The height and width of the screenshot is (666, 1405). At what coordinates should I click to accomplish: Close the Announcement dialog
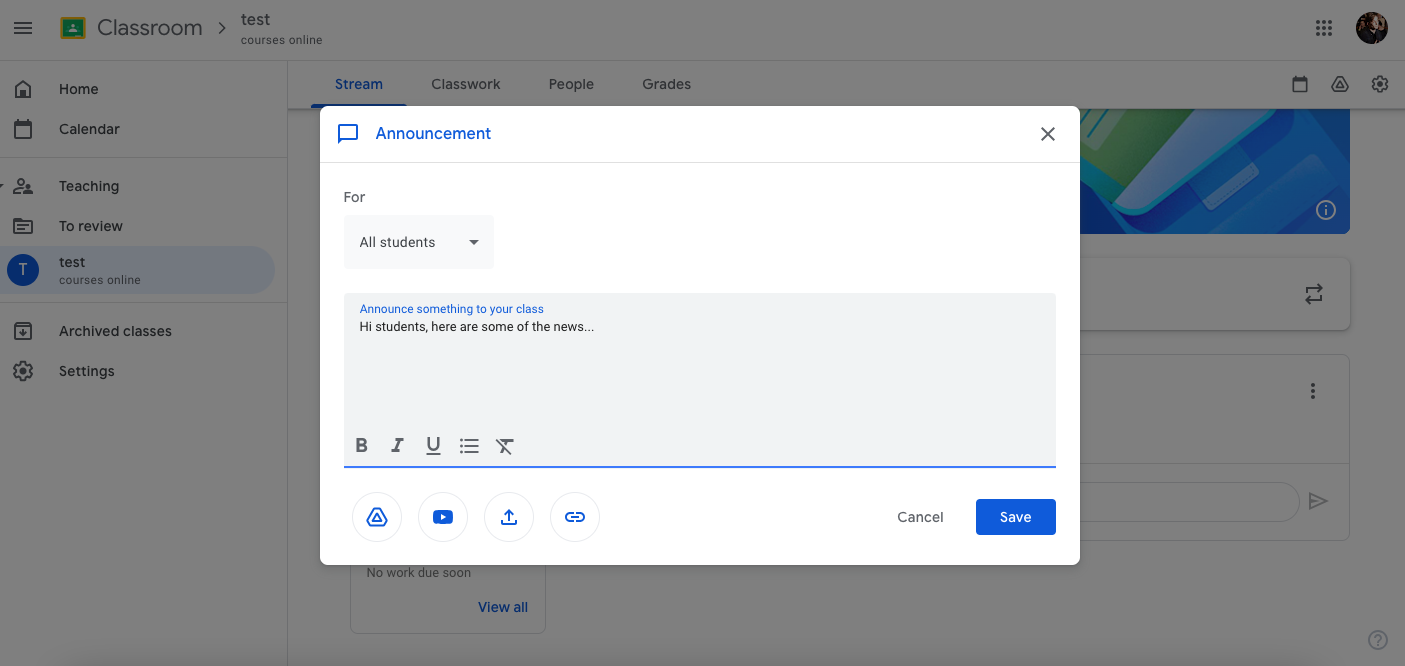(x=1048, y=134)
